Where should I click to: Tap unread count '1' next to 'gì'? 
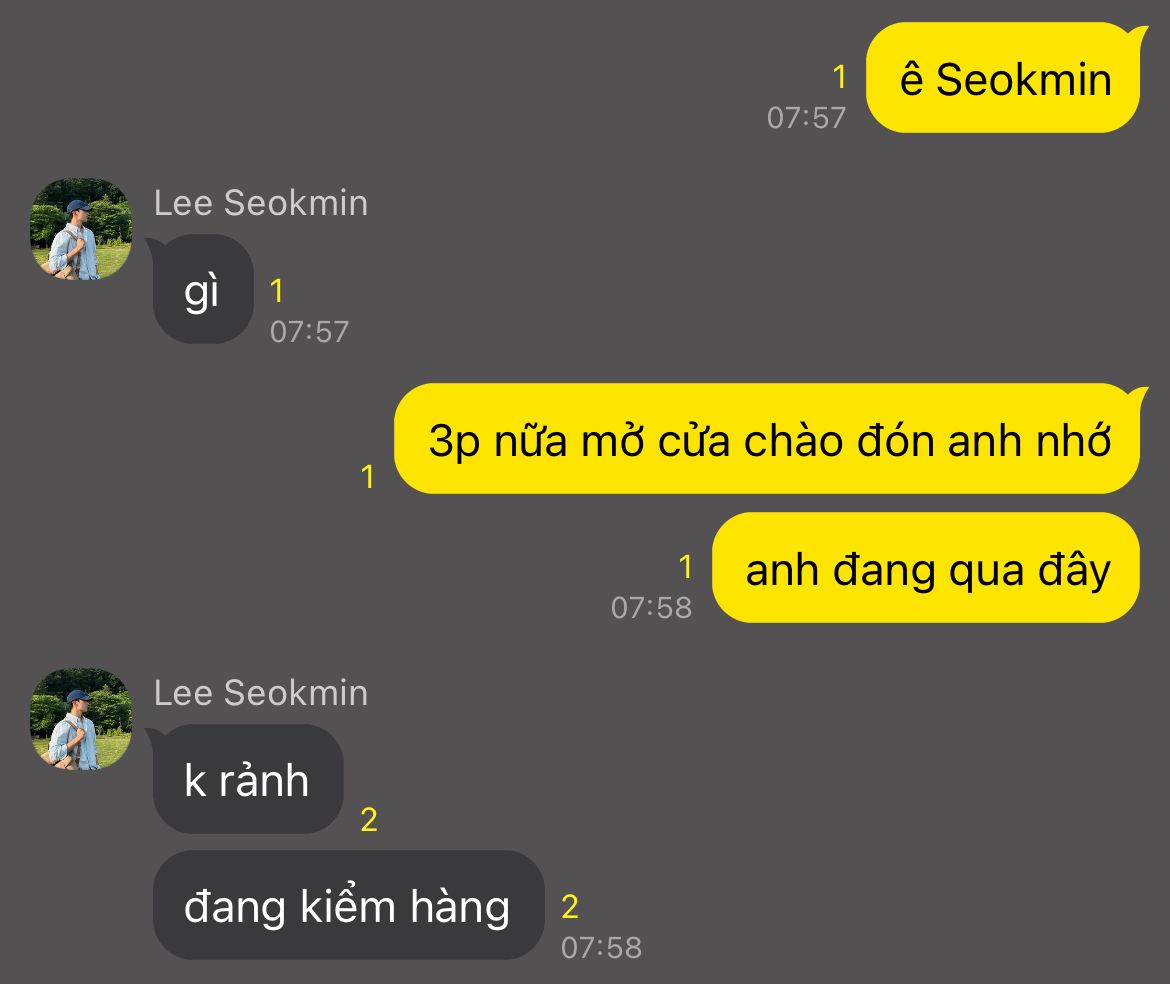point(277,291)
